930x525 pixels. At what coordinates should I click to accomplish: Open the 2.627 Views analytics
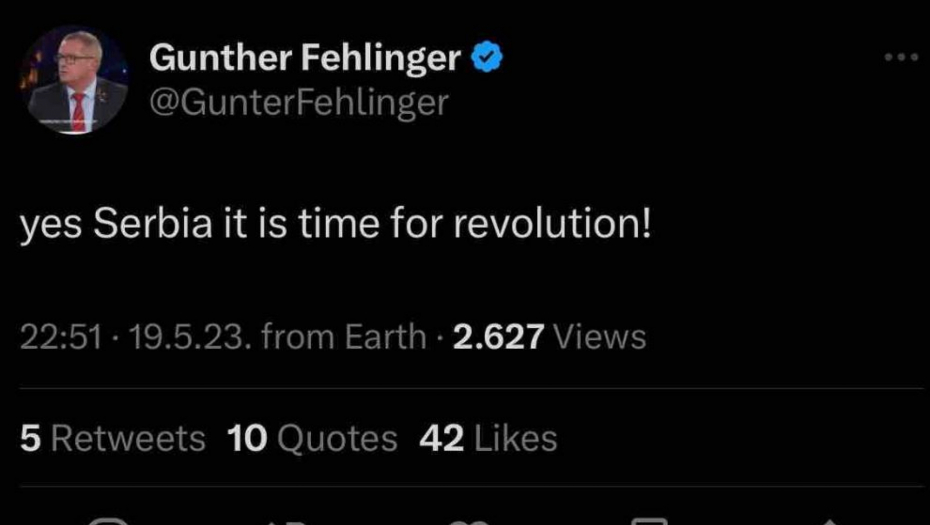tap(549, 337)
